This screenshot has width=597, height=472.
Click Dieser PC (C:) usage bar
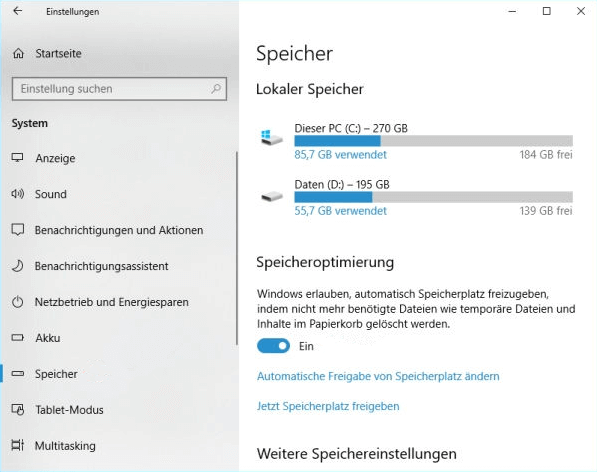click(433, 141)
